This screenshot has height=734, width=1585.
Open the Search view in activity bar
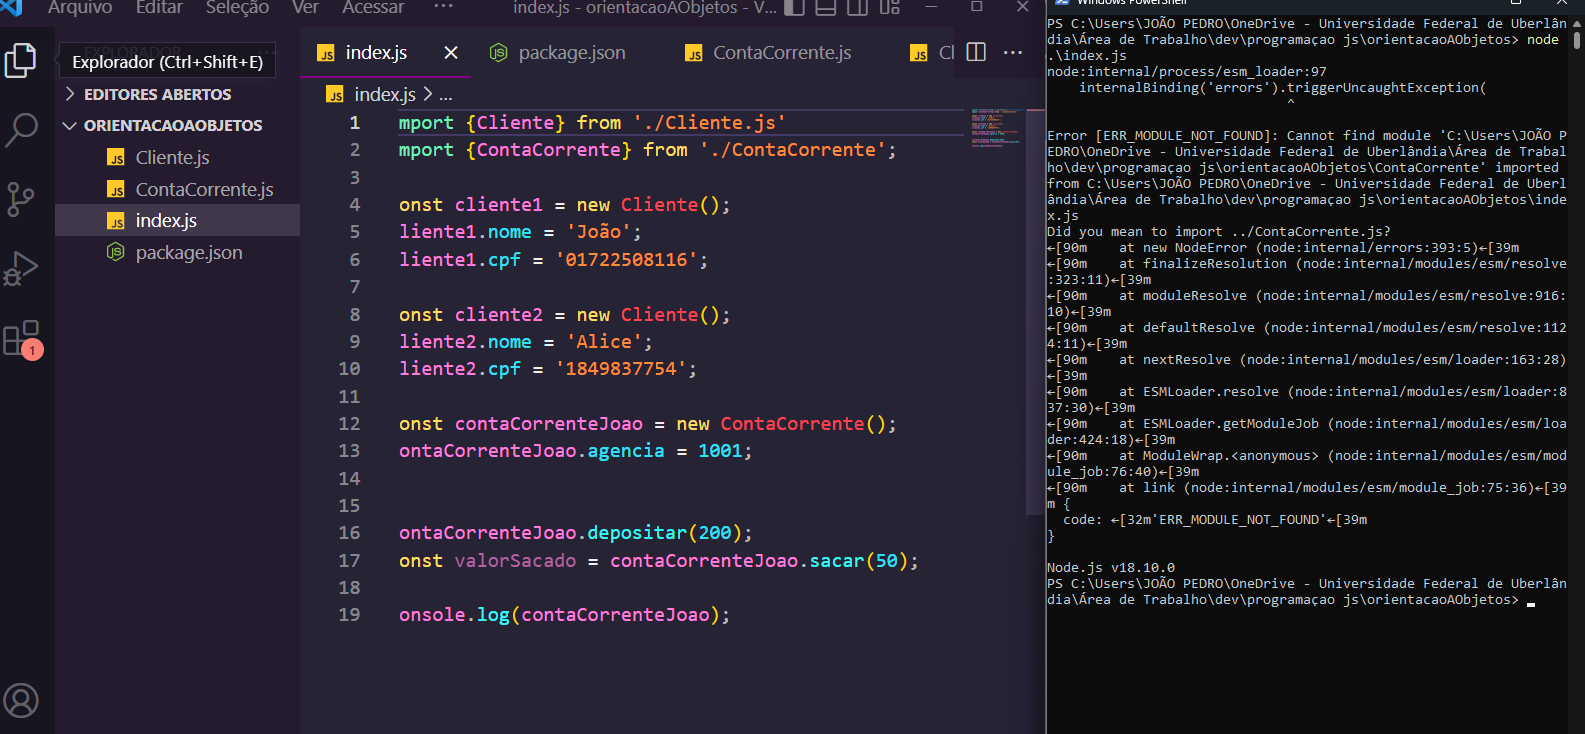(21, 130)
